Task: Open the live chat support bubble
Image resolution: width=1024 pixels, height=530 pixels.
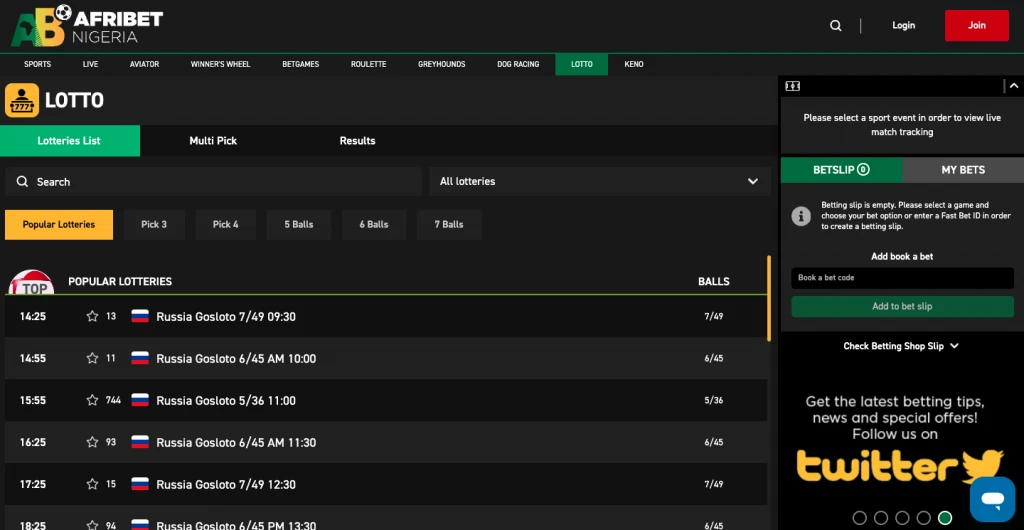Action: pos(992,498)
